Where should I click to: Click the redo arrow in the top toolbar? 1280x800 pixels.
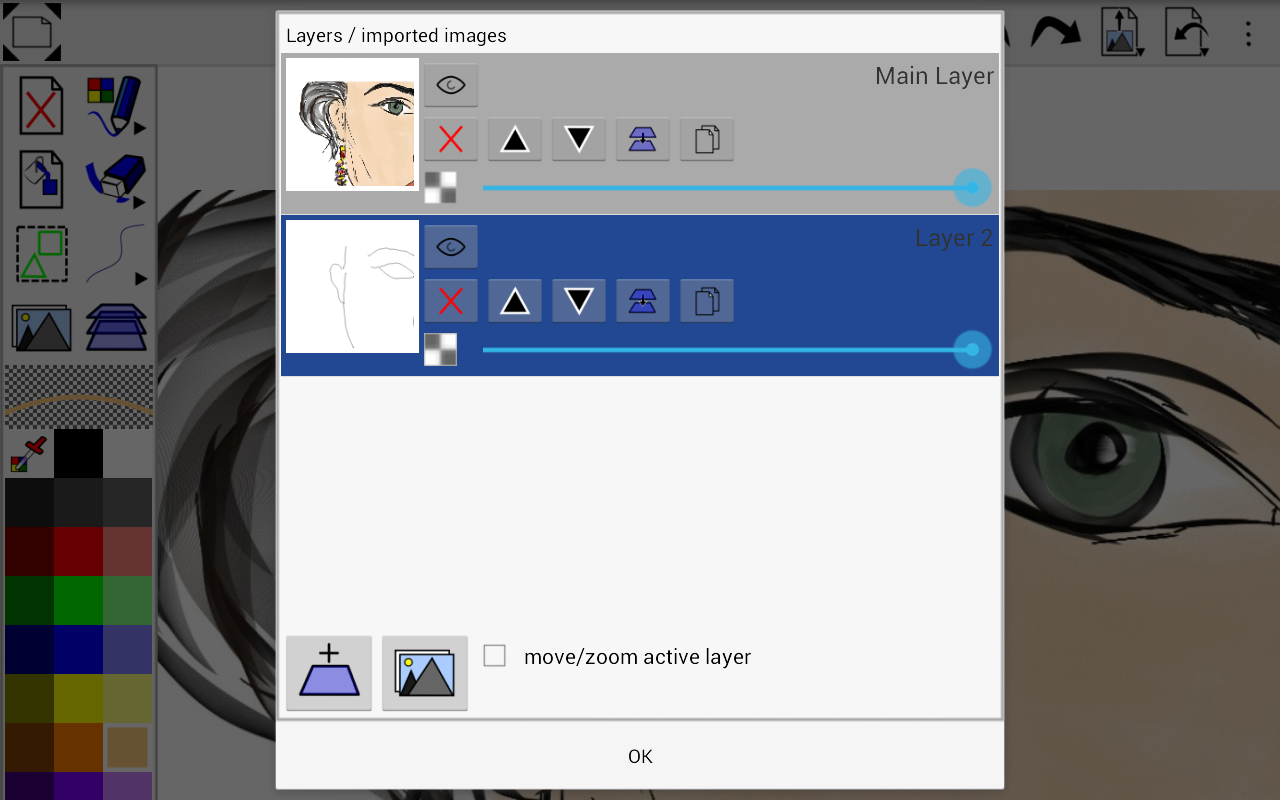point(1055,31)
